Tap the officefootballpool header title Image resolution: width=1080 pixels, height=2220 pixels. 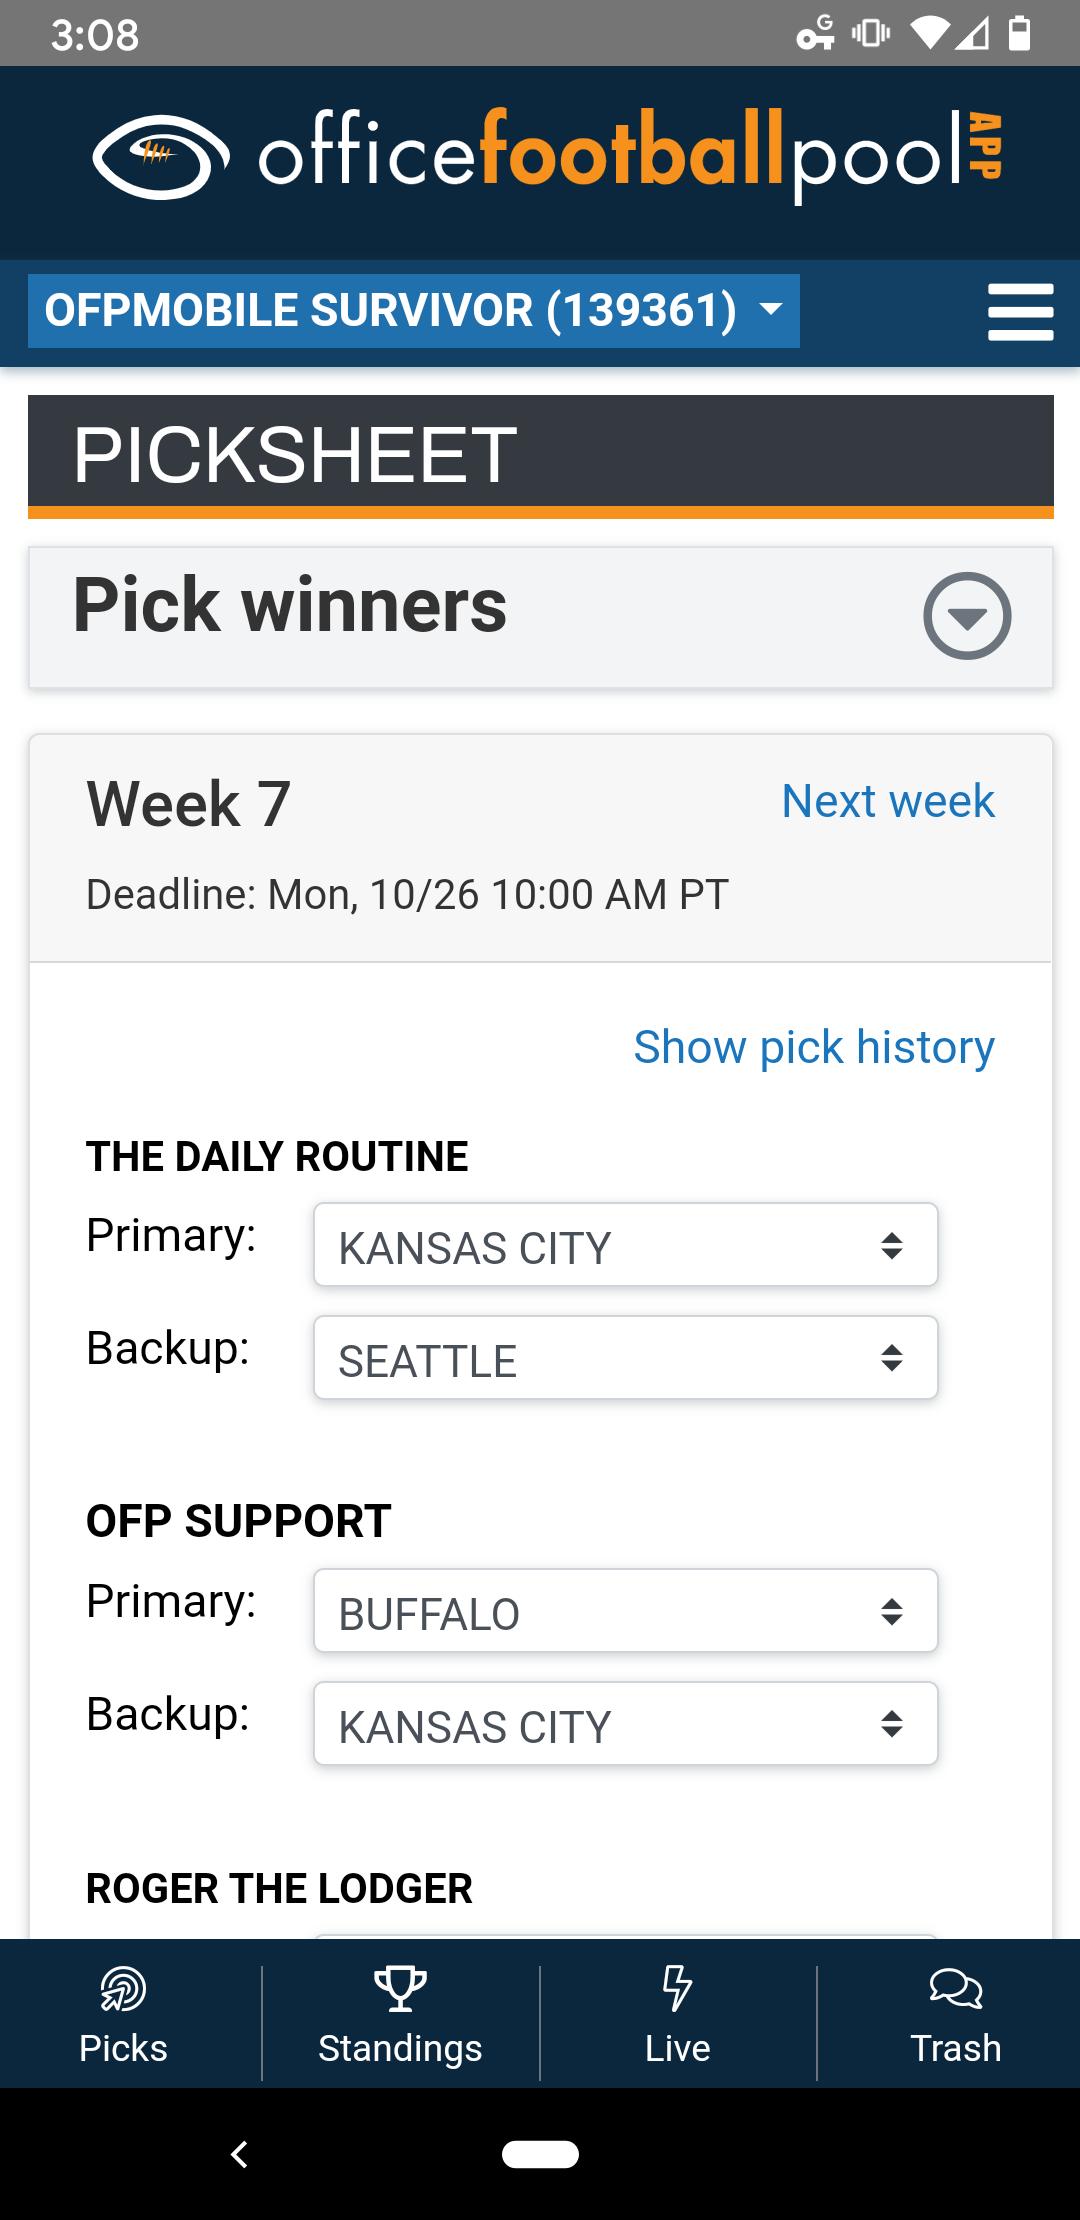(x=630, y=156)
